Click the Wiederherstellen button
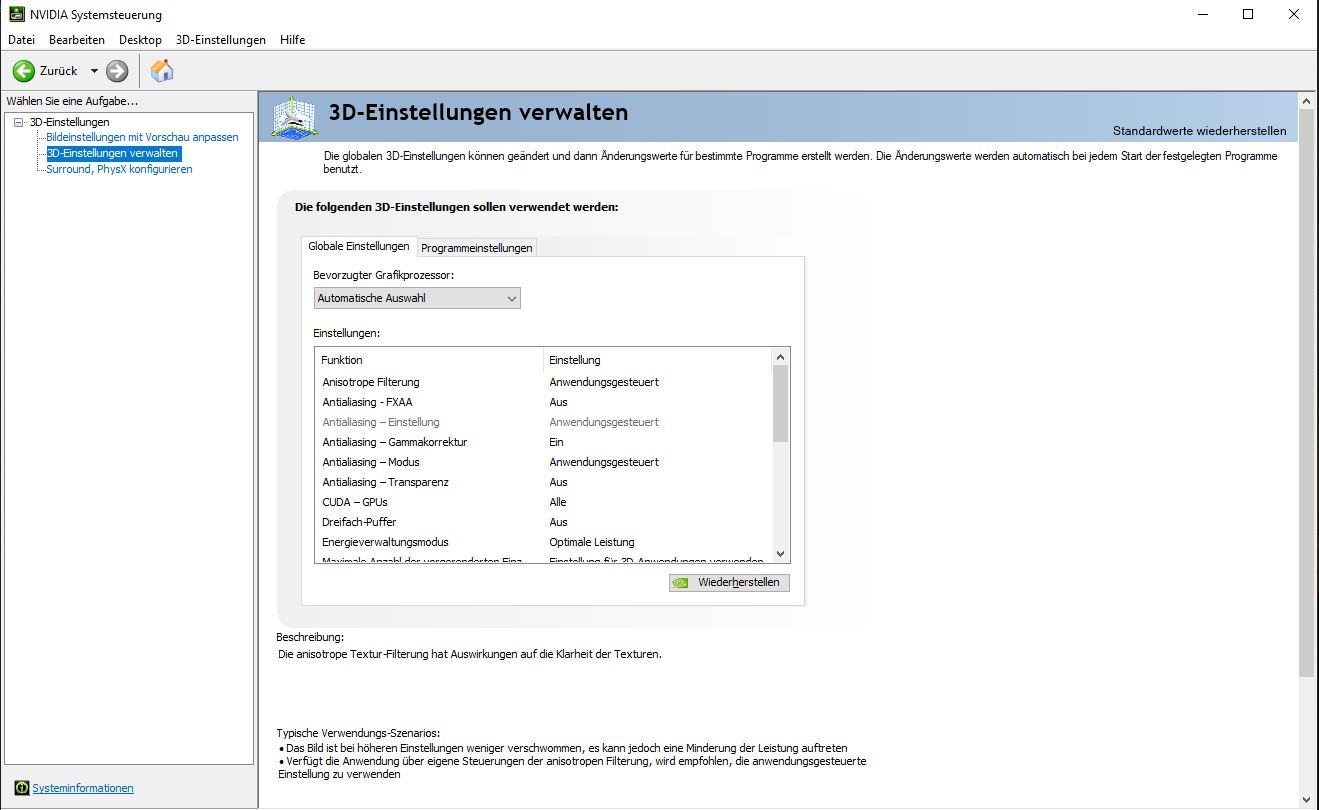 [729, 582]
